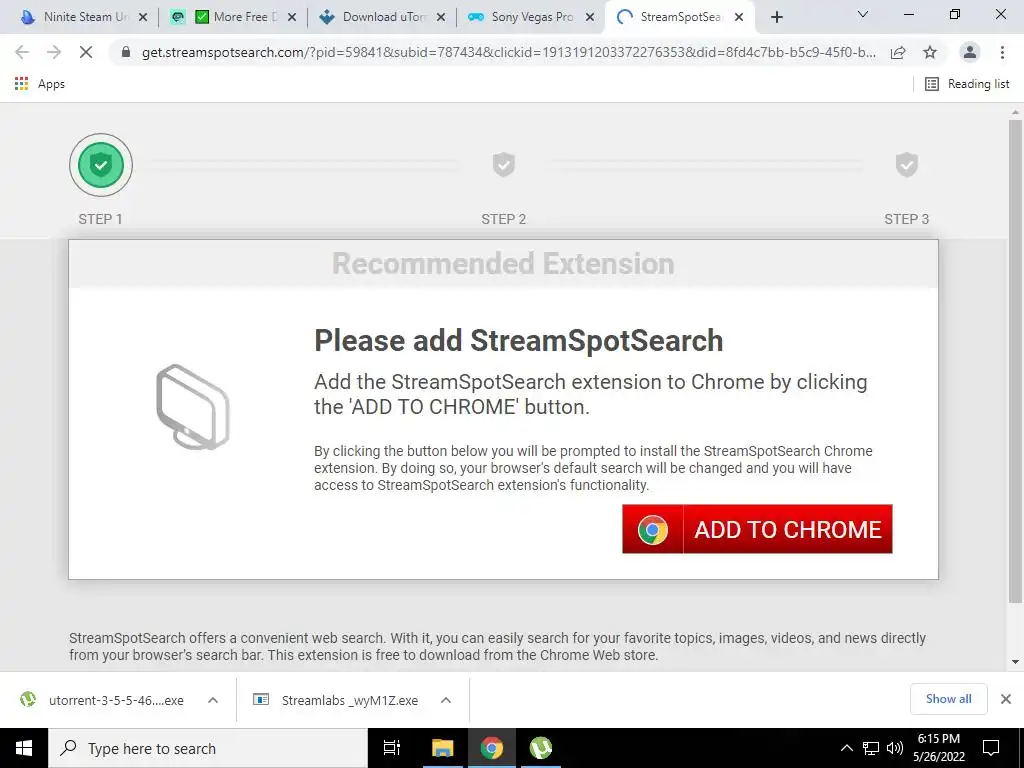Go back to previous page
Viewport: 1024px width, 768px height.
pos(22,52)
